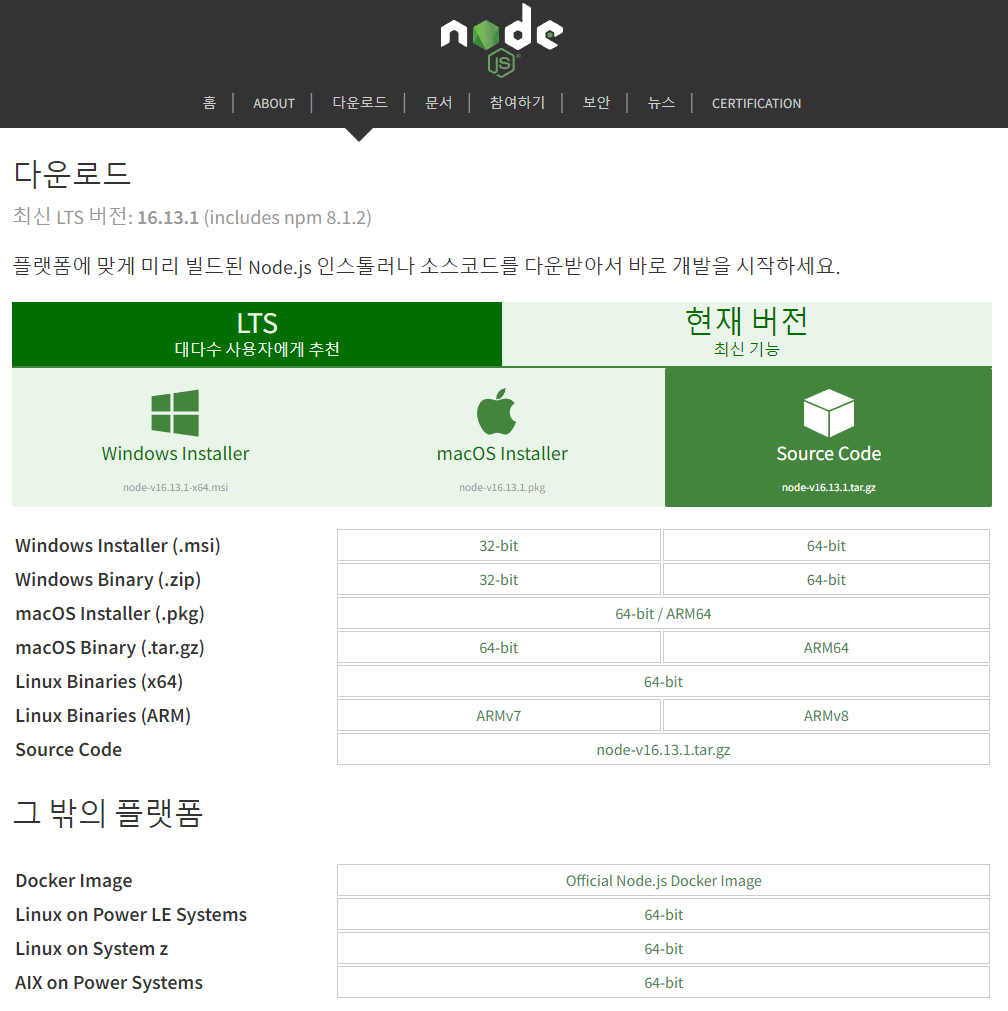Open Official Node.js Docker Image link
The height and width of the screenshot is (1011, 1008).
(x=663, y=881)
